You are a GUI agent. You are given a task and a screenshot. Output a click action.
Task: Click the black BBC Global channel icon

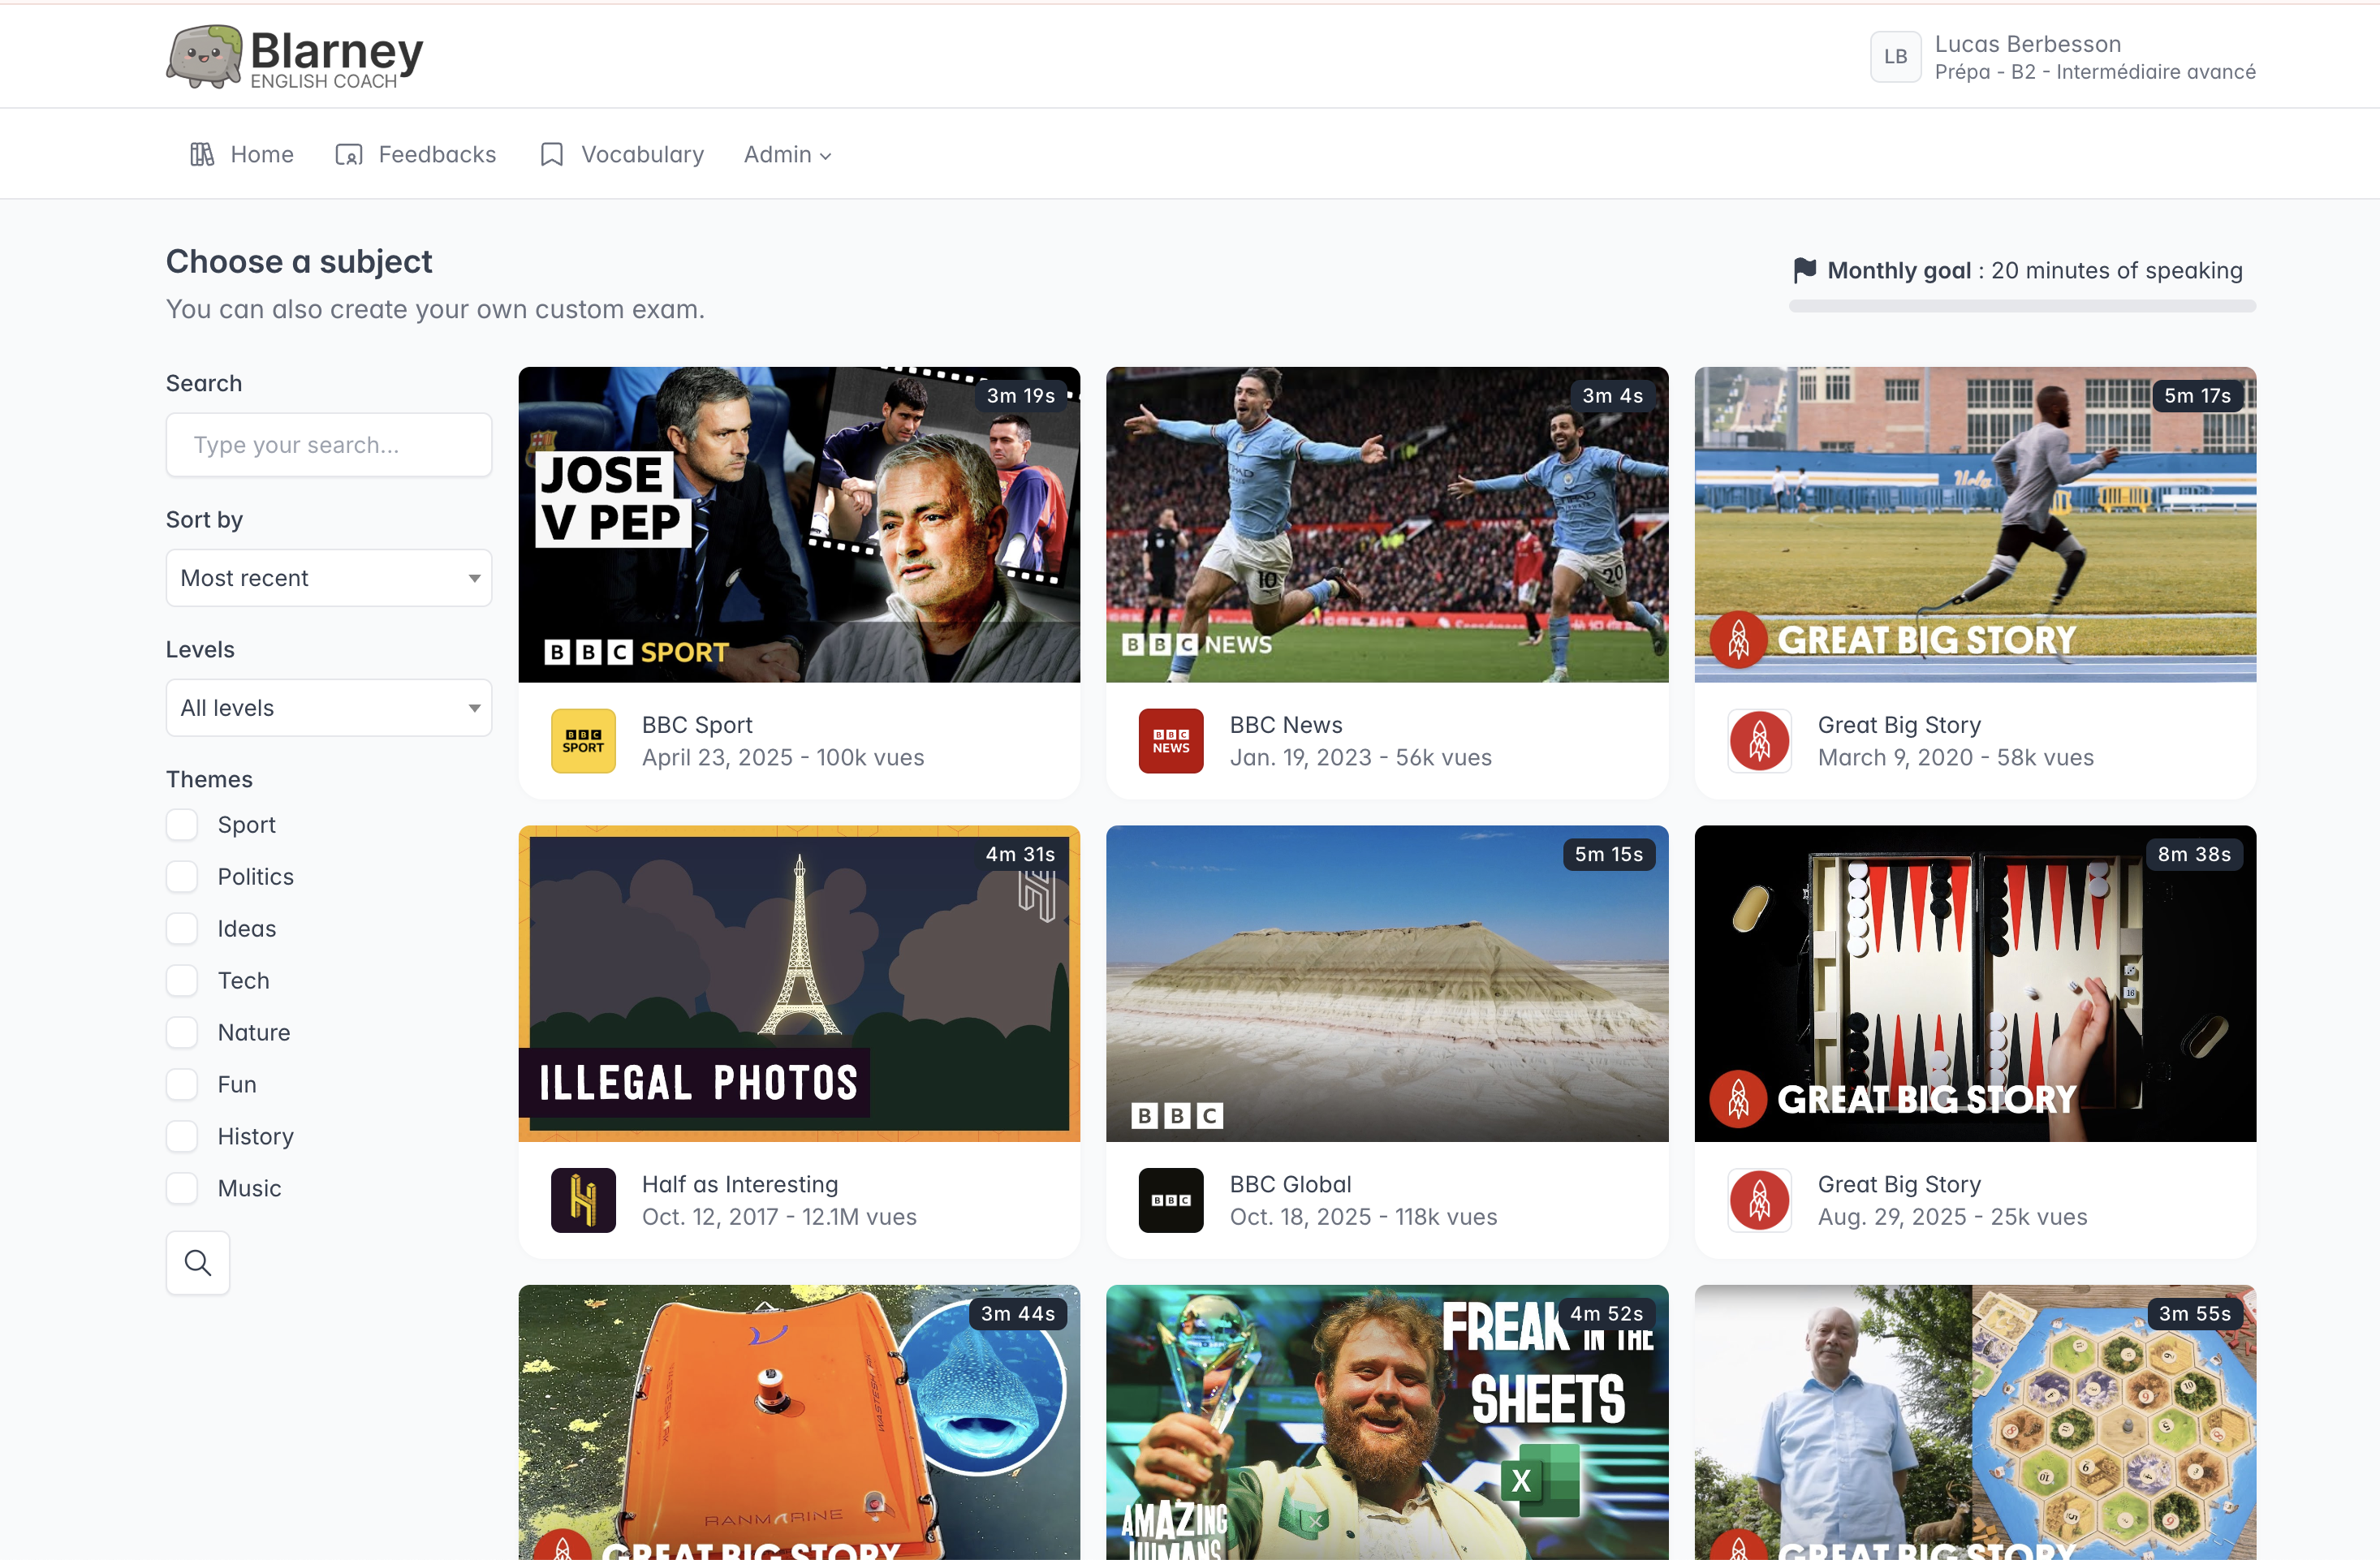[1171, 1200]
